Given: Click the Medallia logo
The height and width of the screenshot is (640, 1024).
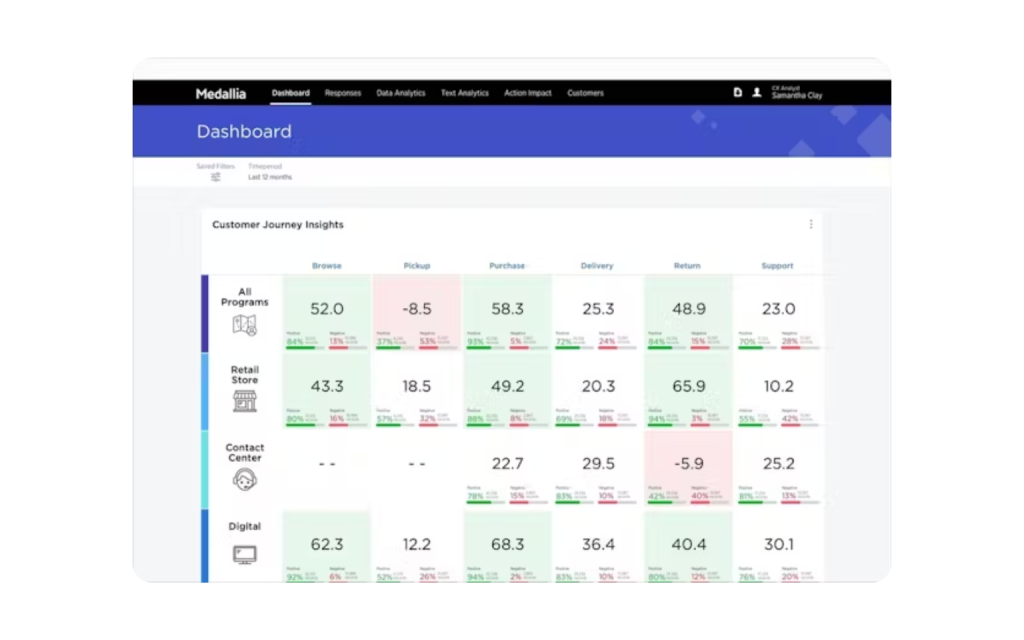Looking at the screenshot, I should click(219, 93).
